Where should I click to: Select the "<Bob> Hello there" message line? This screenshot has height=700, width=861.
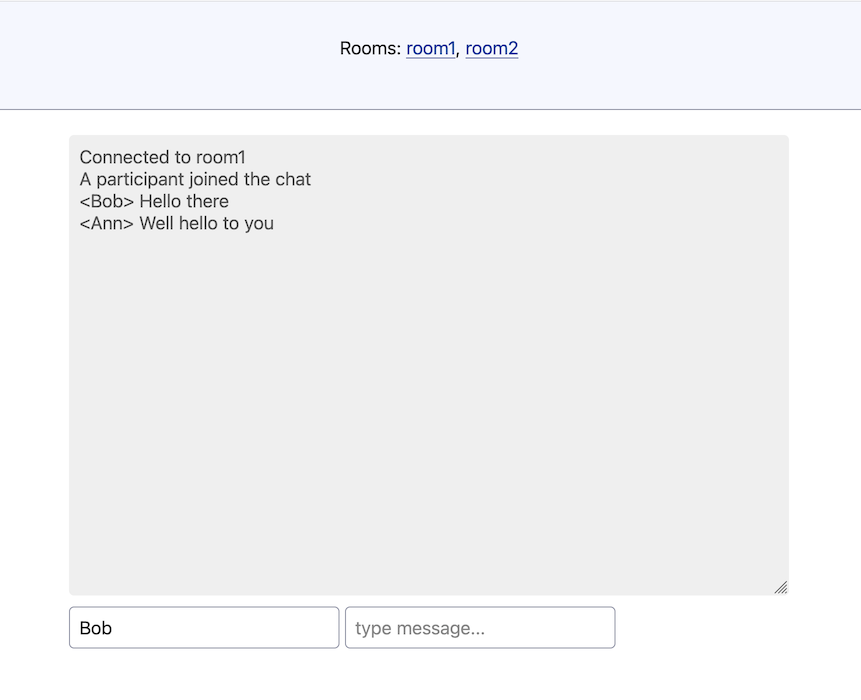click(x=154, y=201)
